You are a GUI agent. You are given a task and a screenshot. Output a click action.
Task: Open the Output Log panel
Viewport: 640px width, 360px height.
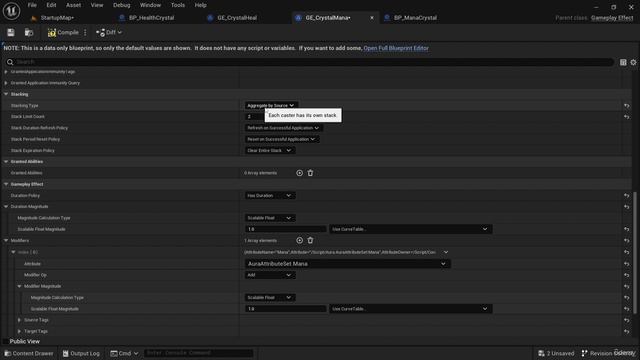click(81, 353)
